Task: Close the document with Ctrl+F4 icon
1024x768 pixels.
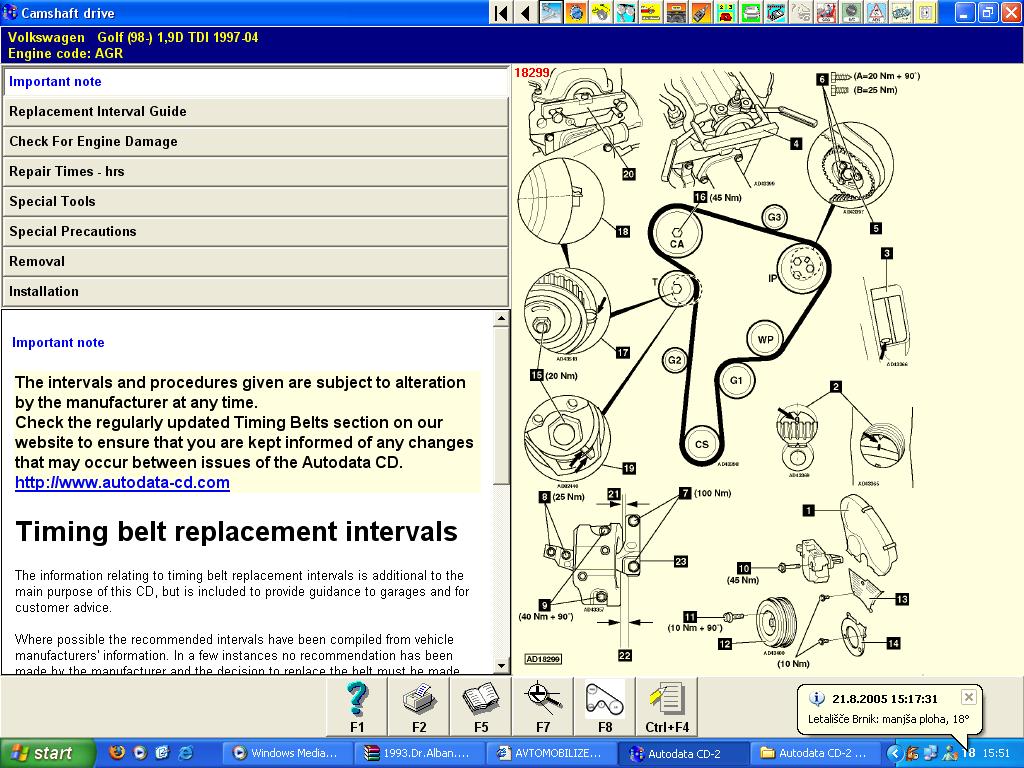Action: [x=667, y=707]
